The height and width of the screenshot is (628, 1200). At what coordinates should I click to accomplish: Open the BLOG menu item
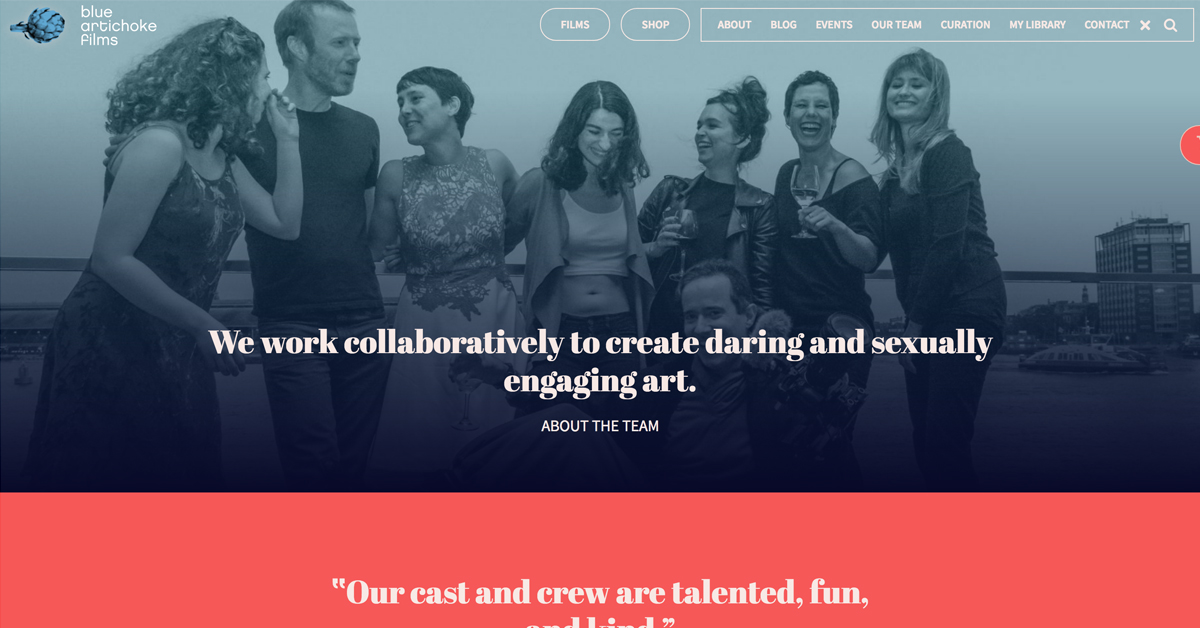pyautogui.click(x=784, y=25)
